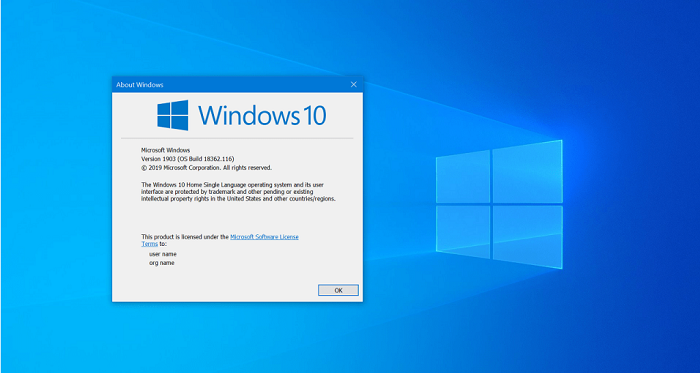Click 'Windows 10 Home Single Language' paragraph
This screenshot has height=373, width=700.
(238, 191)
